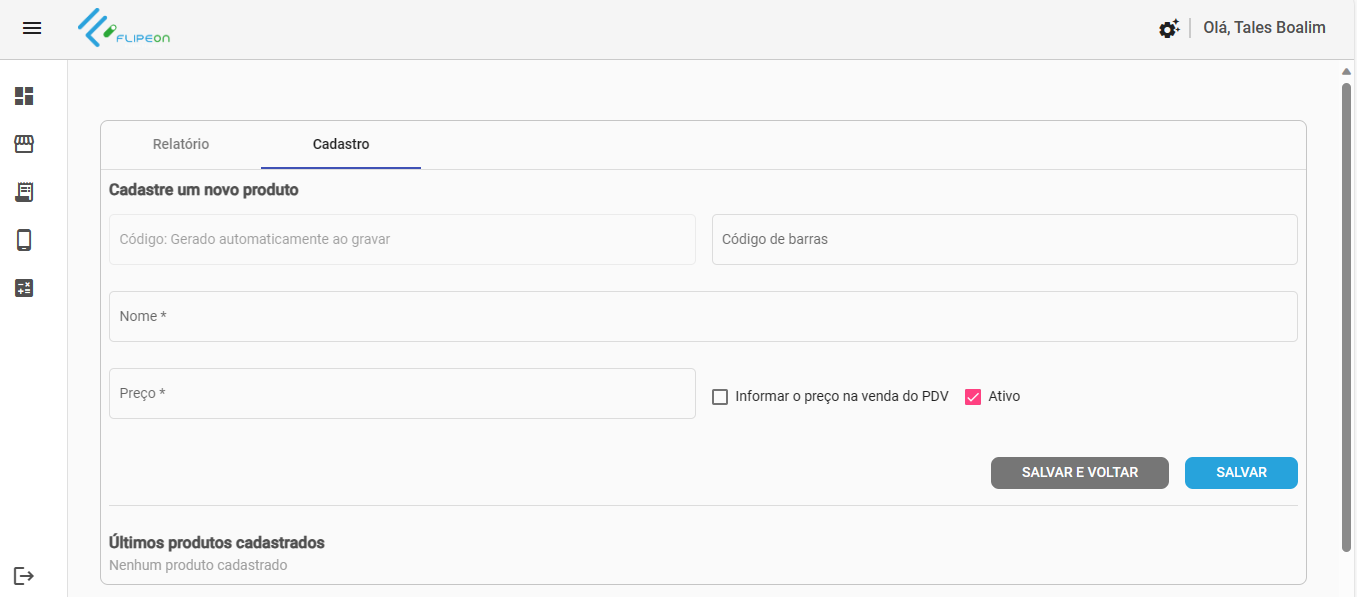This screenshot has height=597, width=1357.
Task: Select the Cadastro tab
Action: point(341,144)
